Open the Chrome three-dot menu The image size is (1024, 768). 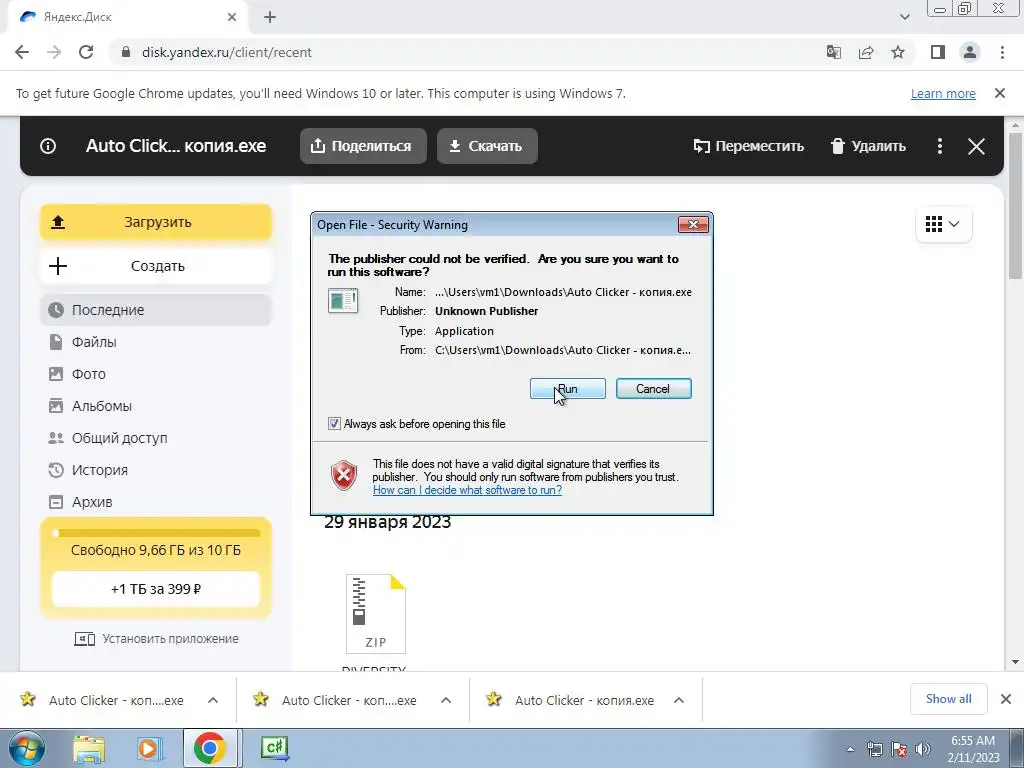(1002, 52)
